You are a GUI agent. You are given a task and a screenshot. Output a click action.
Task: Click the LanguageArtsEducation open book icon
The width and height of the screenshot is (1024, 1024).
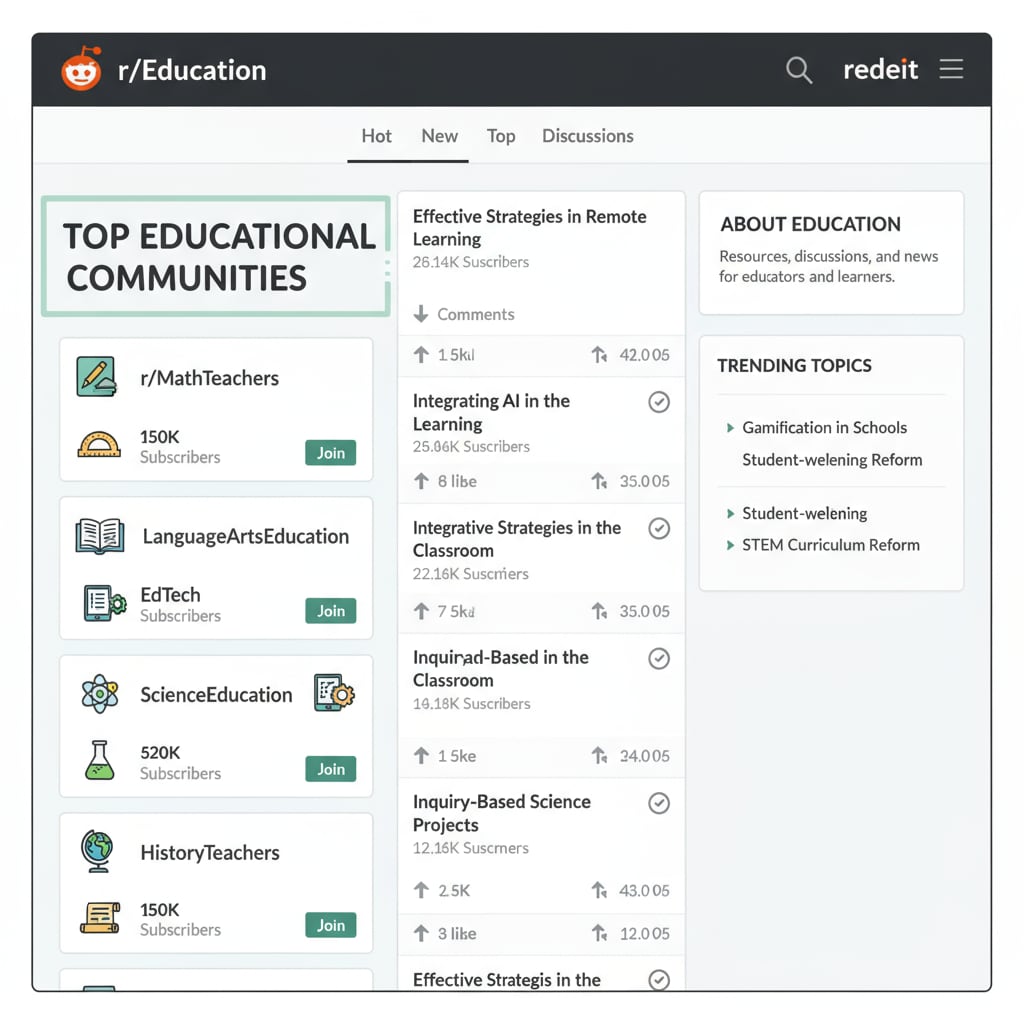(x=99, y=536)
